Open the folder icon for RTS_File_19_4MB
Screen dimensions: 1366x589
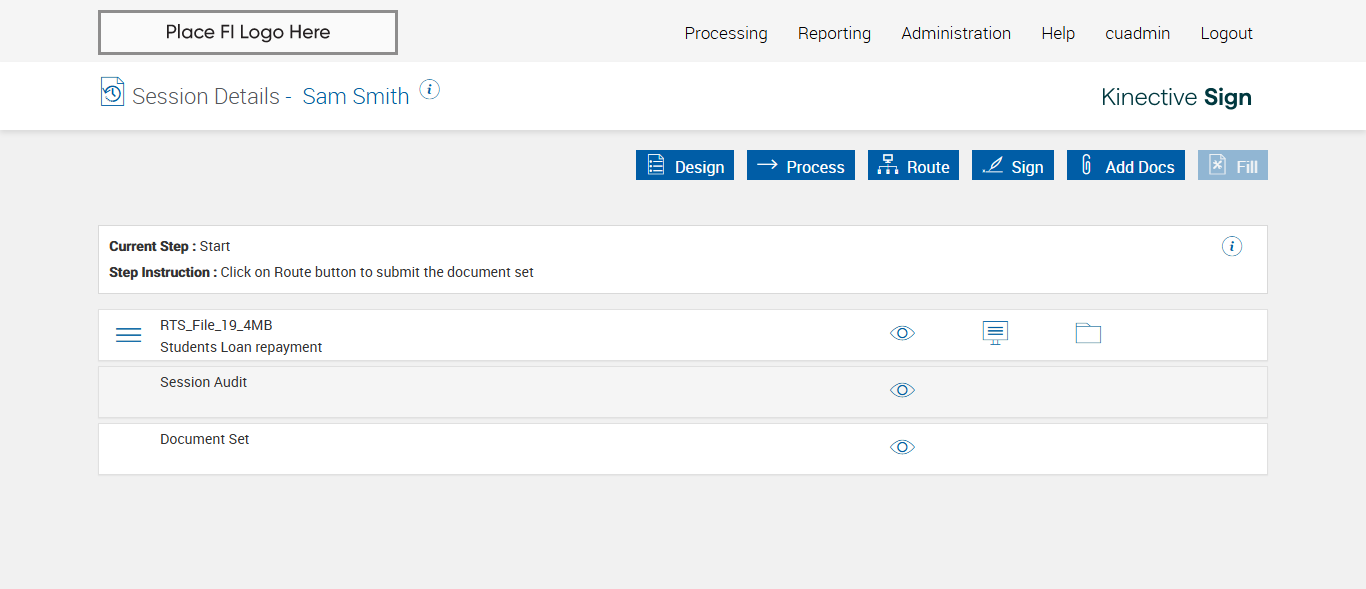coord(1088,333)
